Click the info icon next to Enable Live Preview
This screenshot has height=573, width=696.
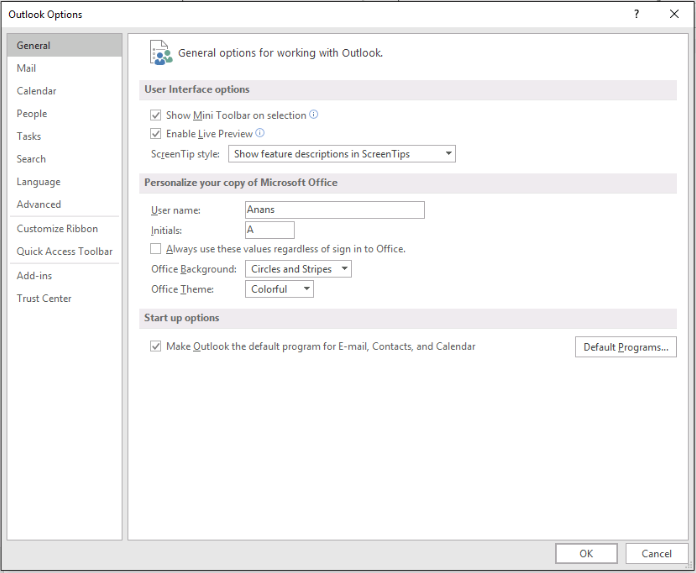[260, 133]
